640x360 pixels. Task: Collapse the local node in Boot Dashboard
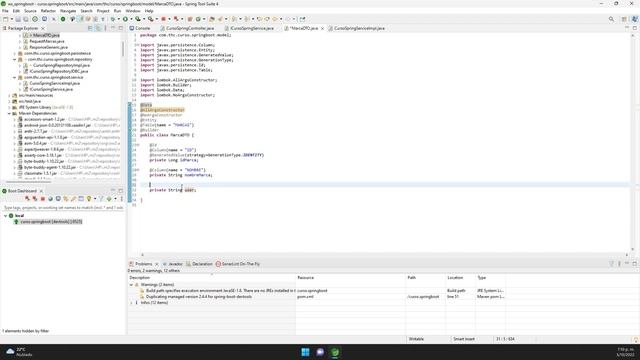[6, 216]
